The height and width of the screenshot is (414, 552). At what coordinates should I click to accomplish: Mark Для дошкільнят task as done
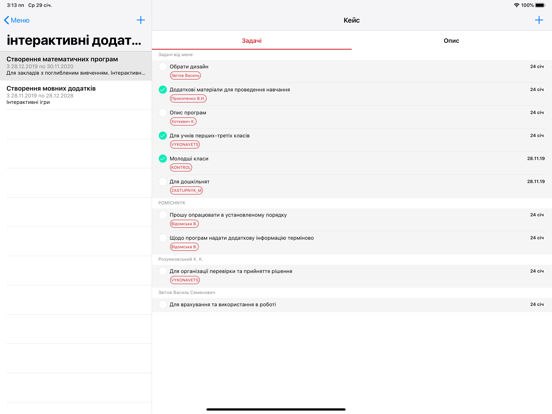point(163,182)
